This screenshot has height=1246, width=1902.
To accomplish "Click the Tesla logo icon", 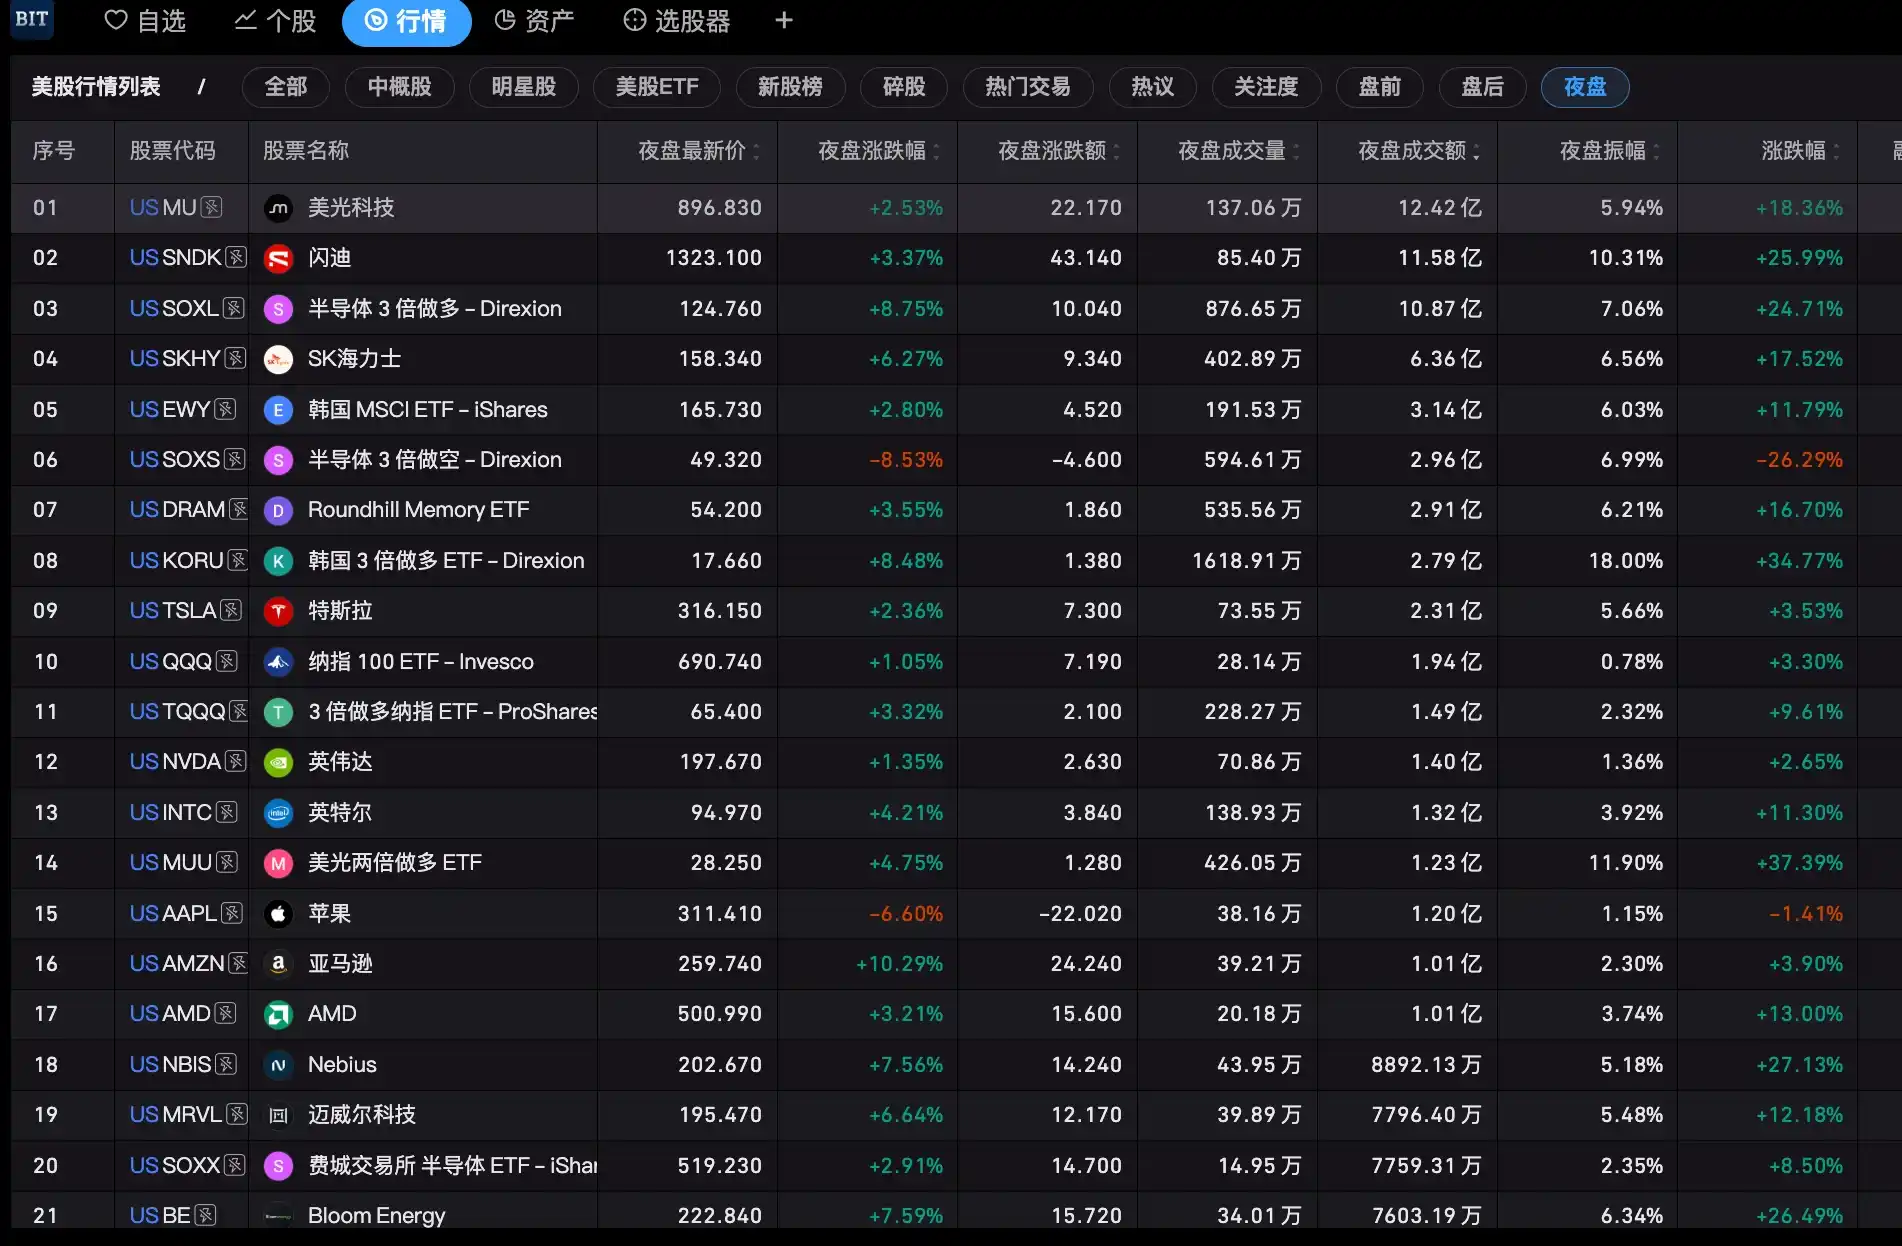I will pyautogui.click(x=278, y=611).
